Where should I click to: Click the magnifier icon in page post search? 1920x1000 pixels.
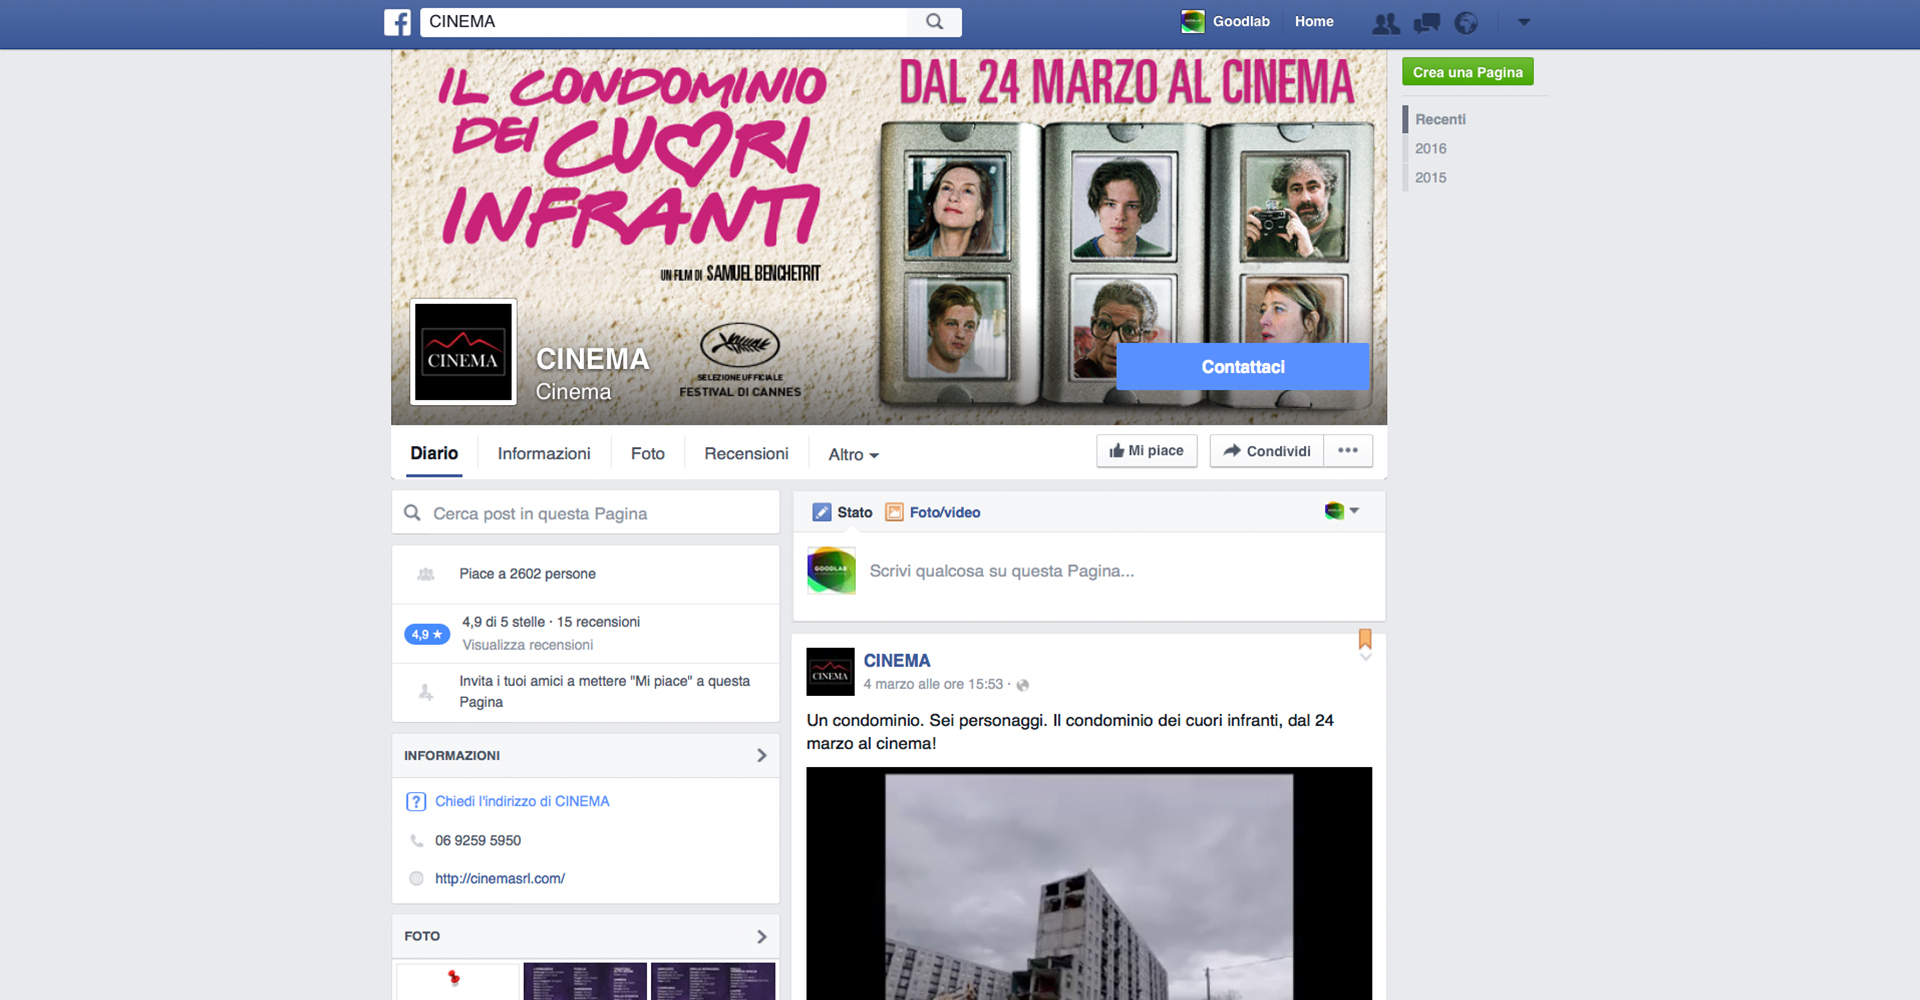click(x=412, y=513)
